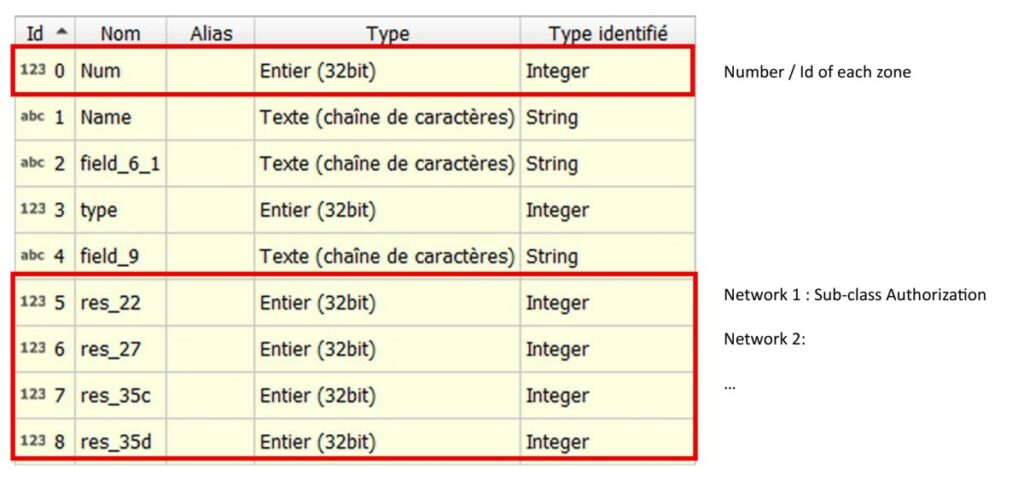Click the integer type icon for Num

[33, 71]
